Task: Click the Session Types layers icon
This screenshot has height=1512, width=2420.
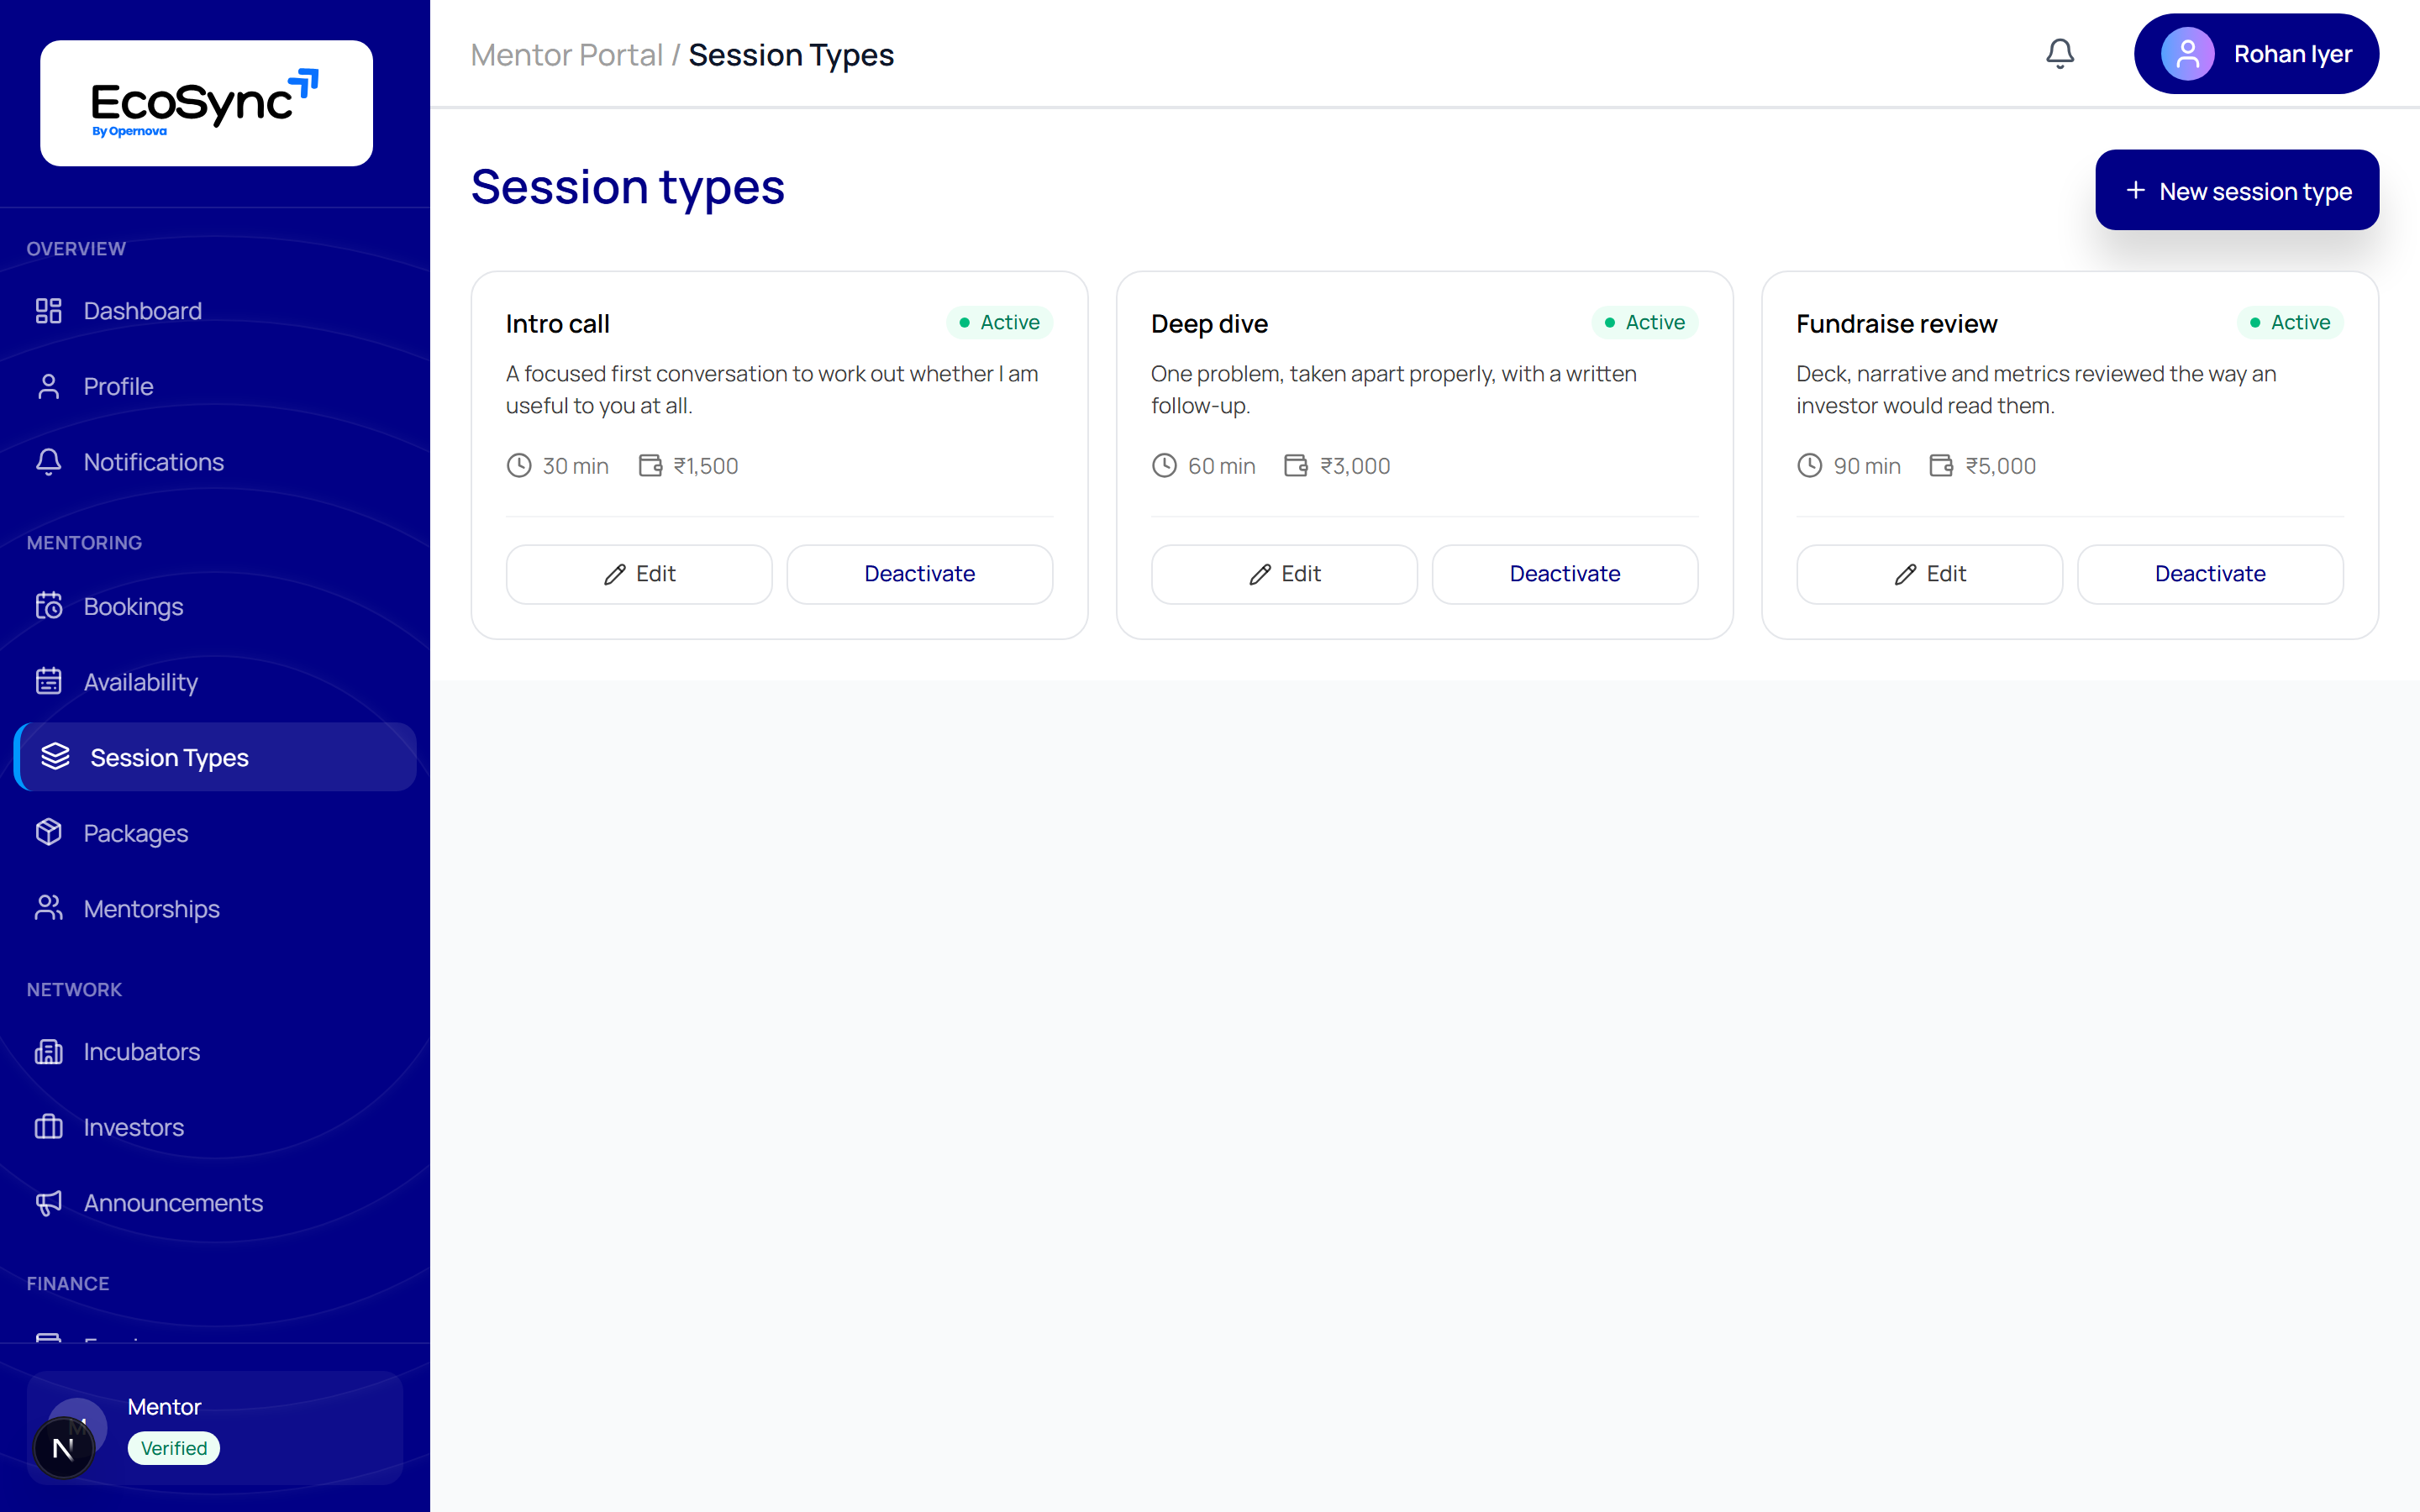Action: 55,757
